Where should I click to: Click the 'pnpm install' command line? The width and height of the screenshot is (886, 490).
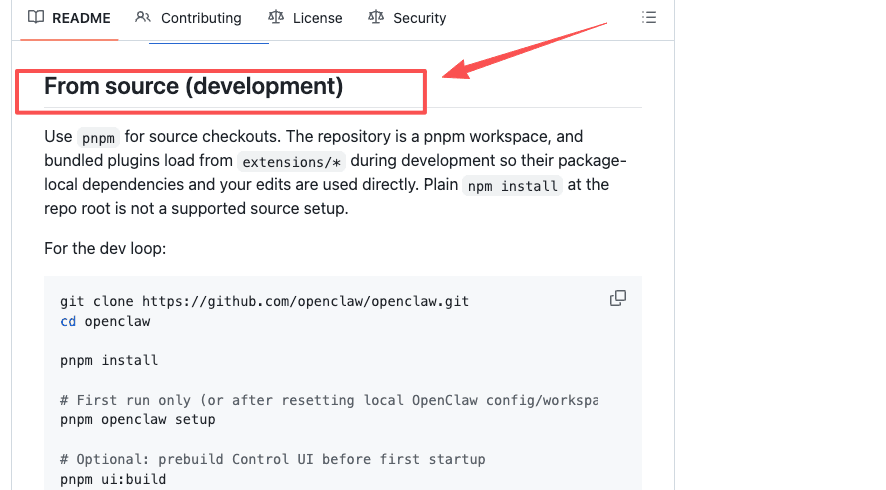point(109,361)
